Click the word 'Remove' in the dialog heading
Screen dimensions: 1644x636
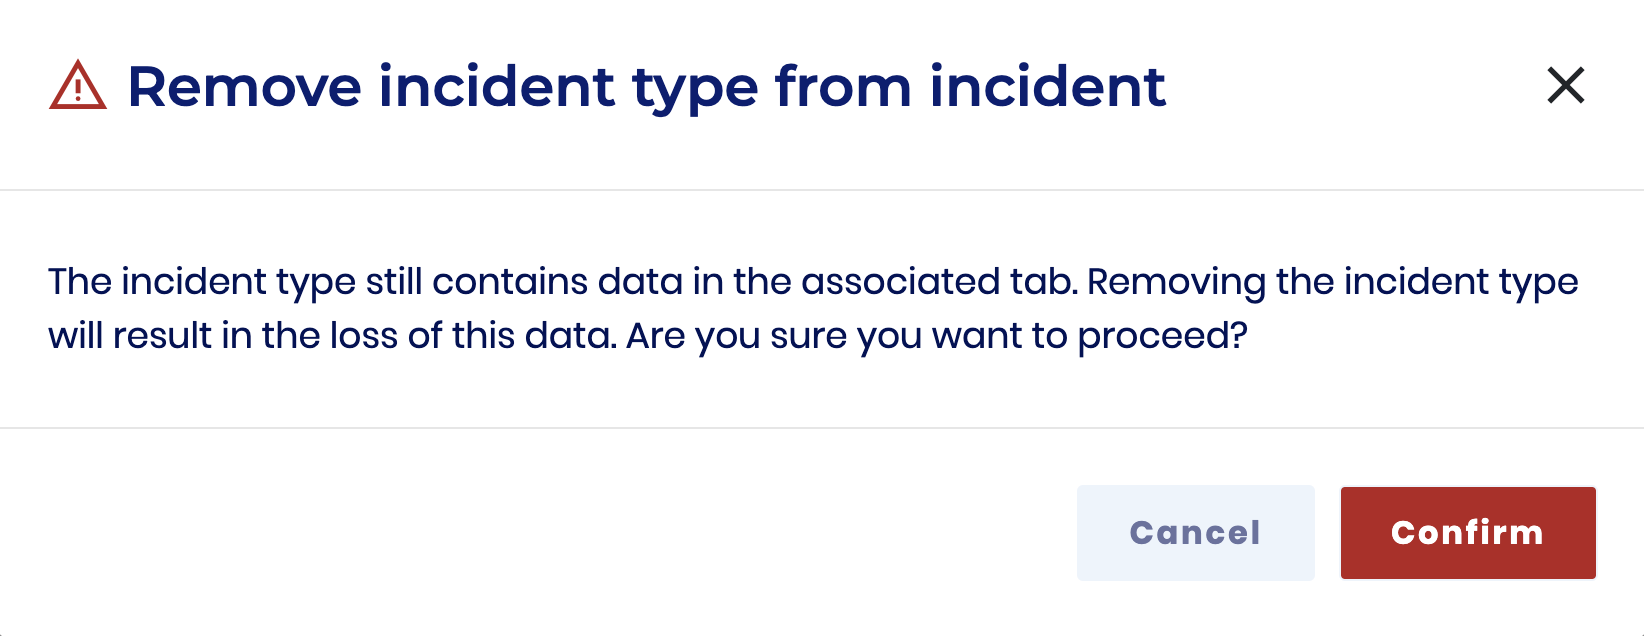click(x=244, y=86)
